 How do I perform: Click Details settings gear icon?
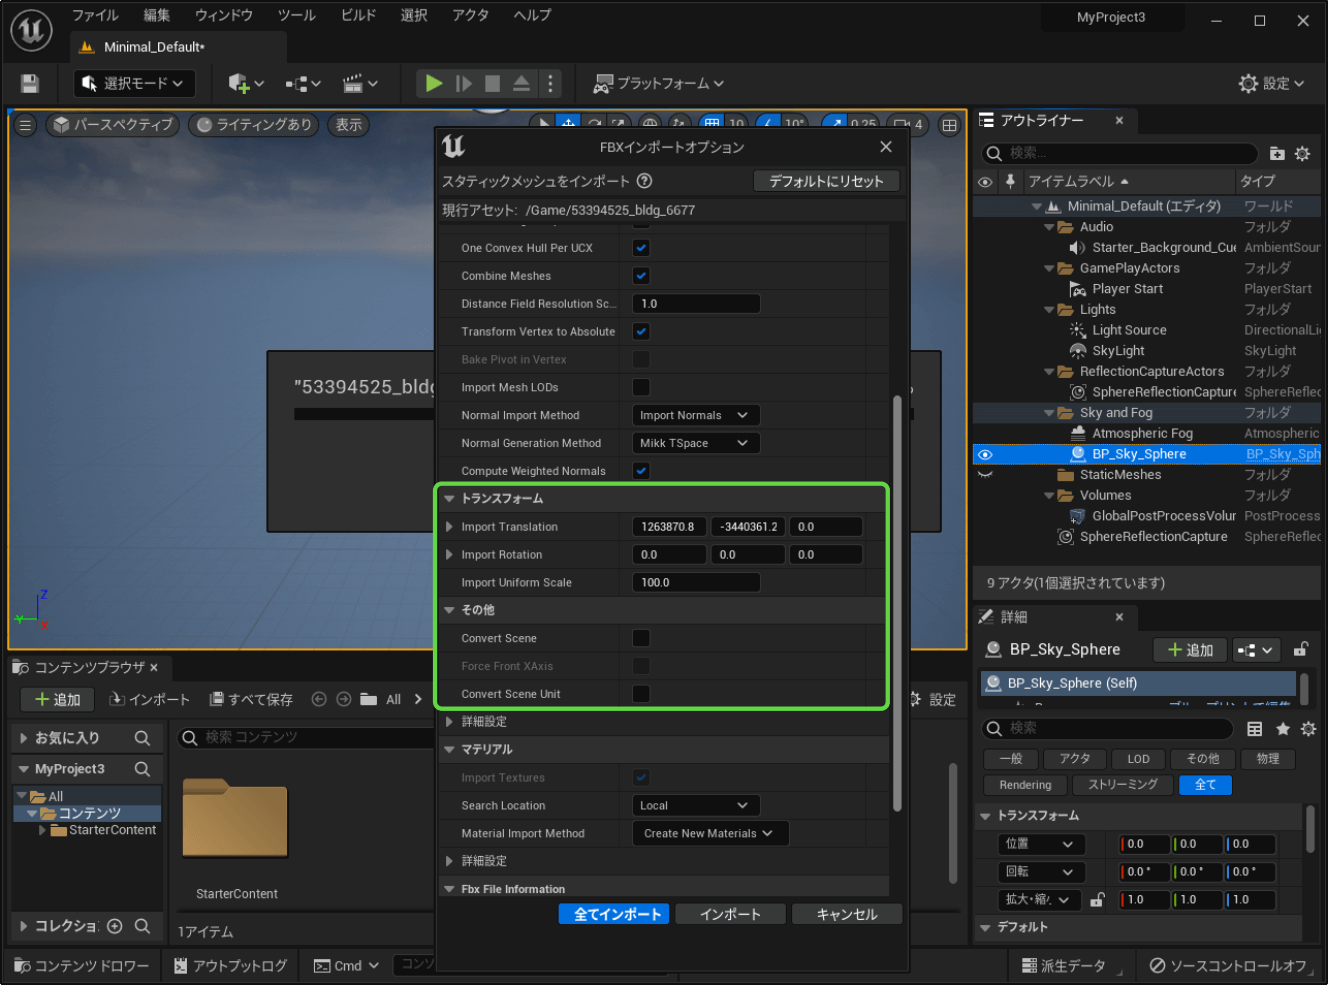pos(1308,728)
